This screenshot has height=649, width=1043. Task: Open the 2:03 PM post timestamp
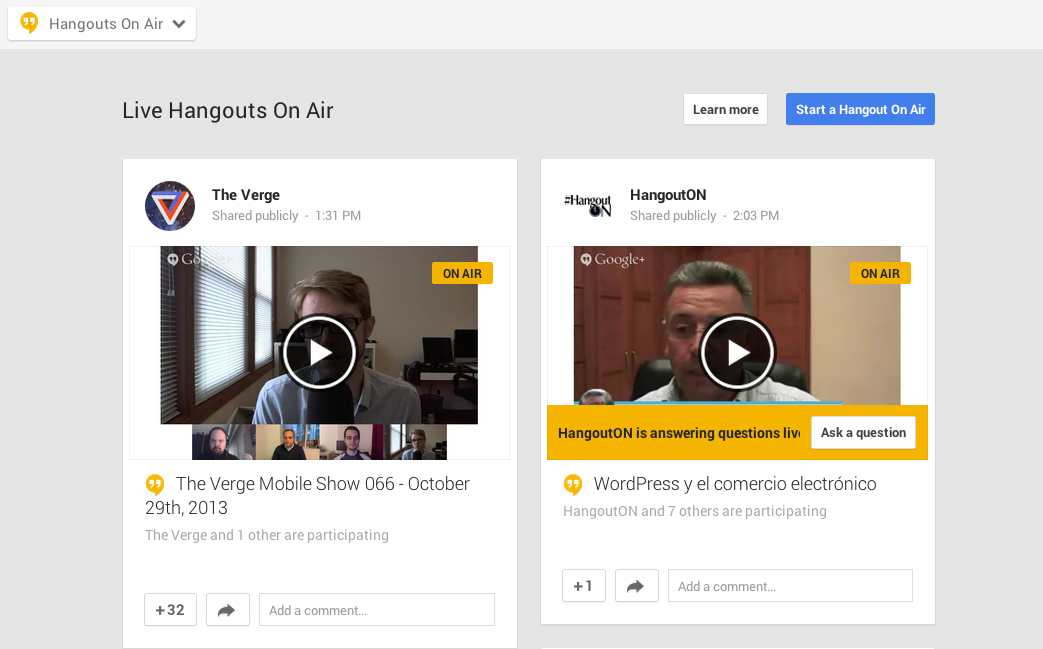756,215
